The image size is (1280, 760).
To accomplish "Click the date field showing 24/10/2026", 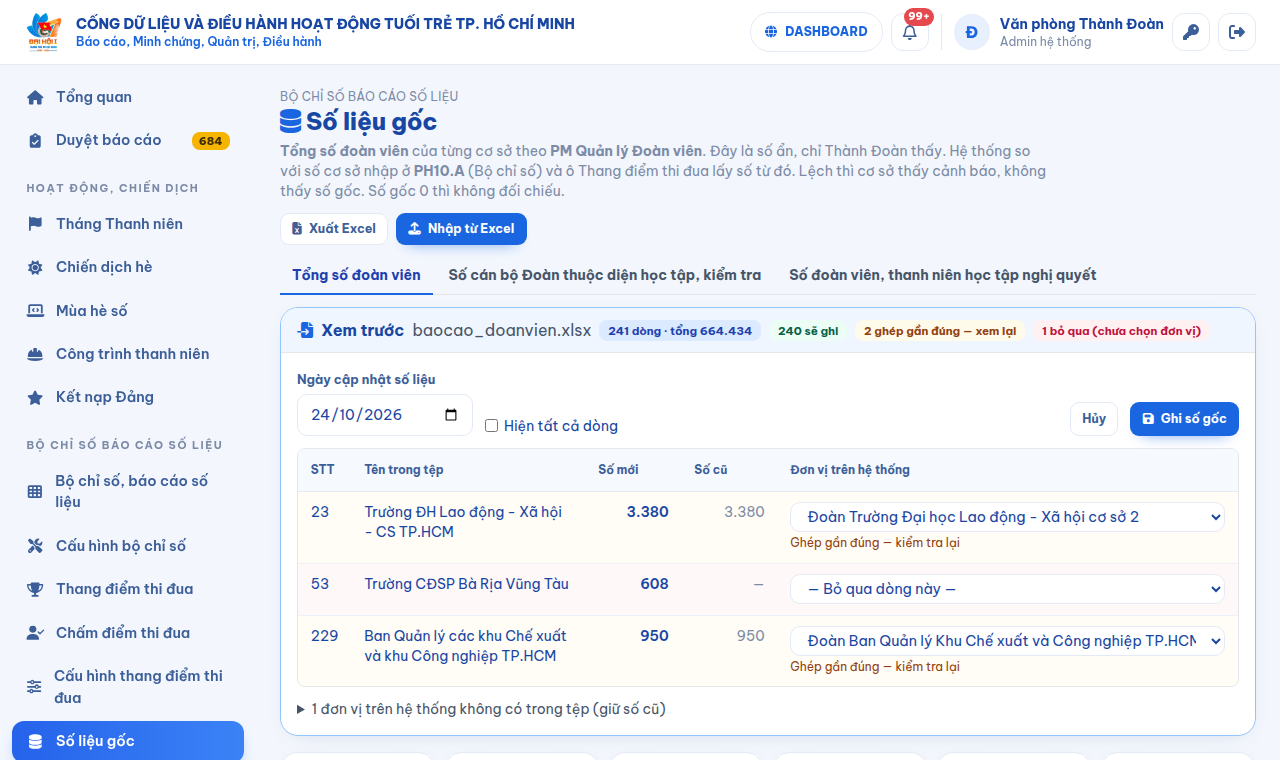I will pyautogui.click(x=385, y=415).
